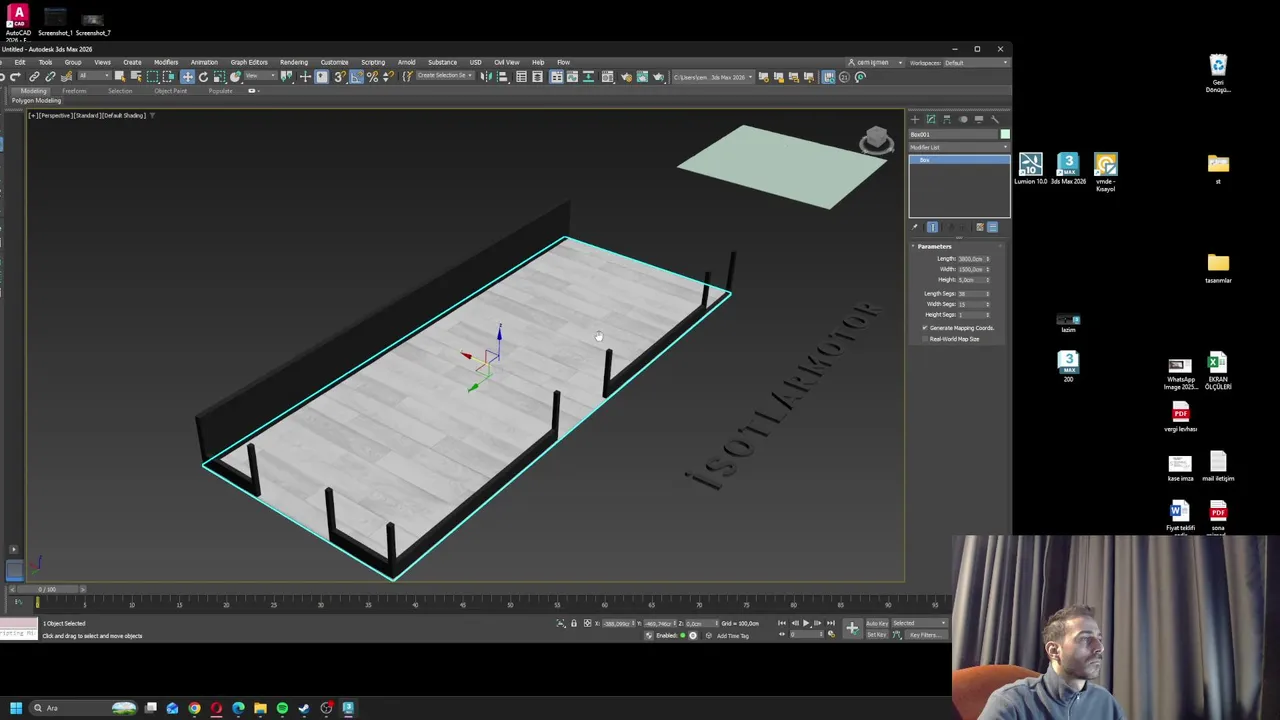Viewport: 1280px width, 720px height.
Task: Toggle the Angle Snap icon
Action: pos(357,77)
